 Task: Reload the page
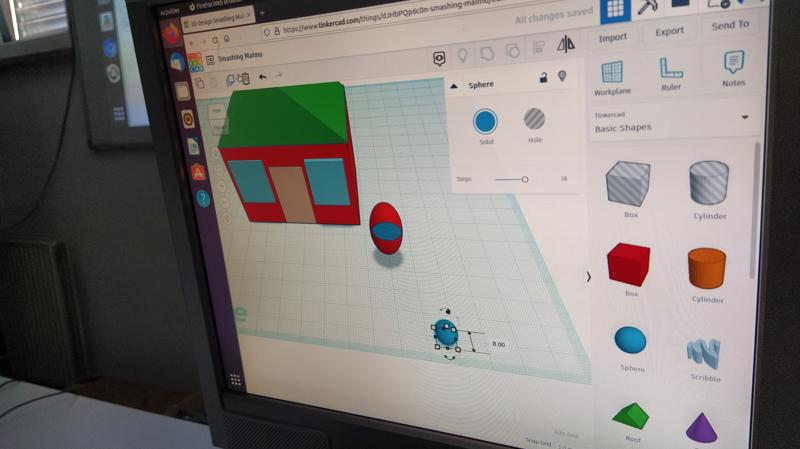[214, 40]
